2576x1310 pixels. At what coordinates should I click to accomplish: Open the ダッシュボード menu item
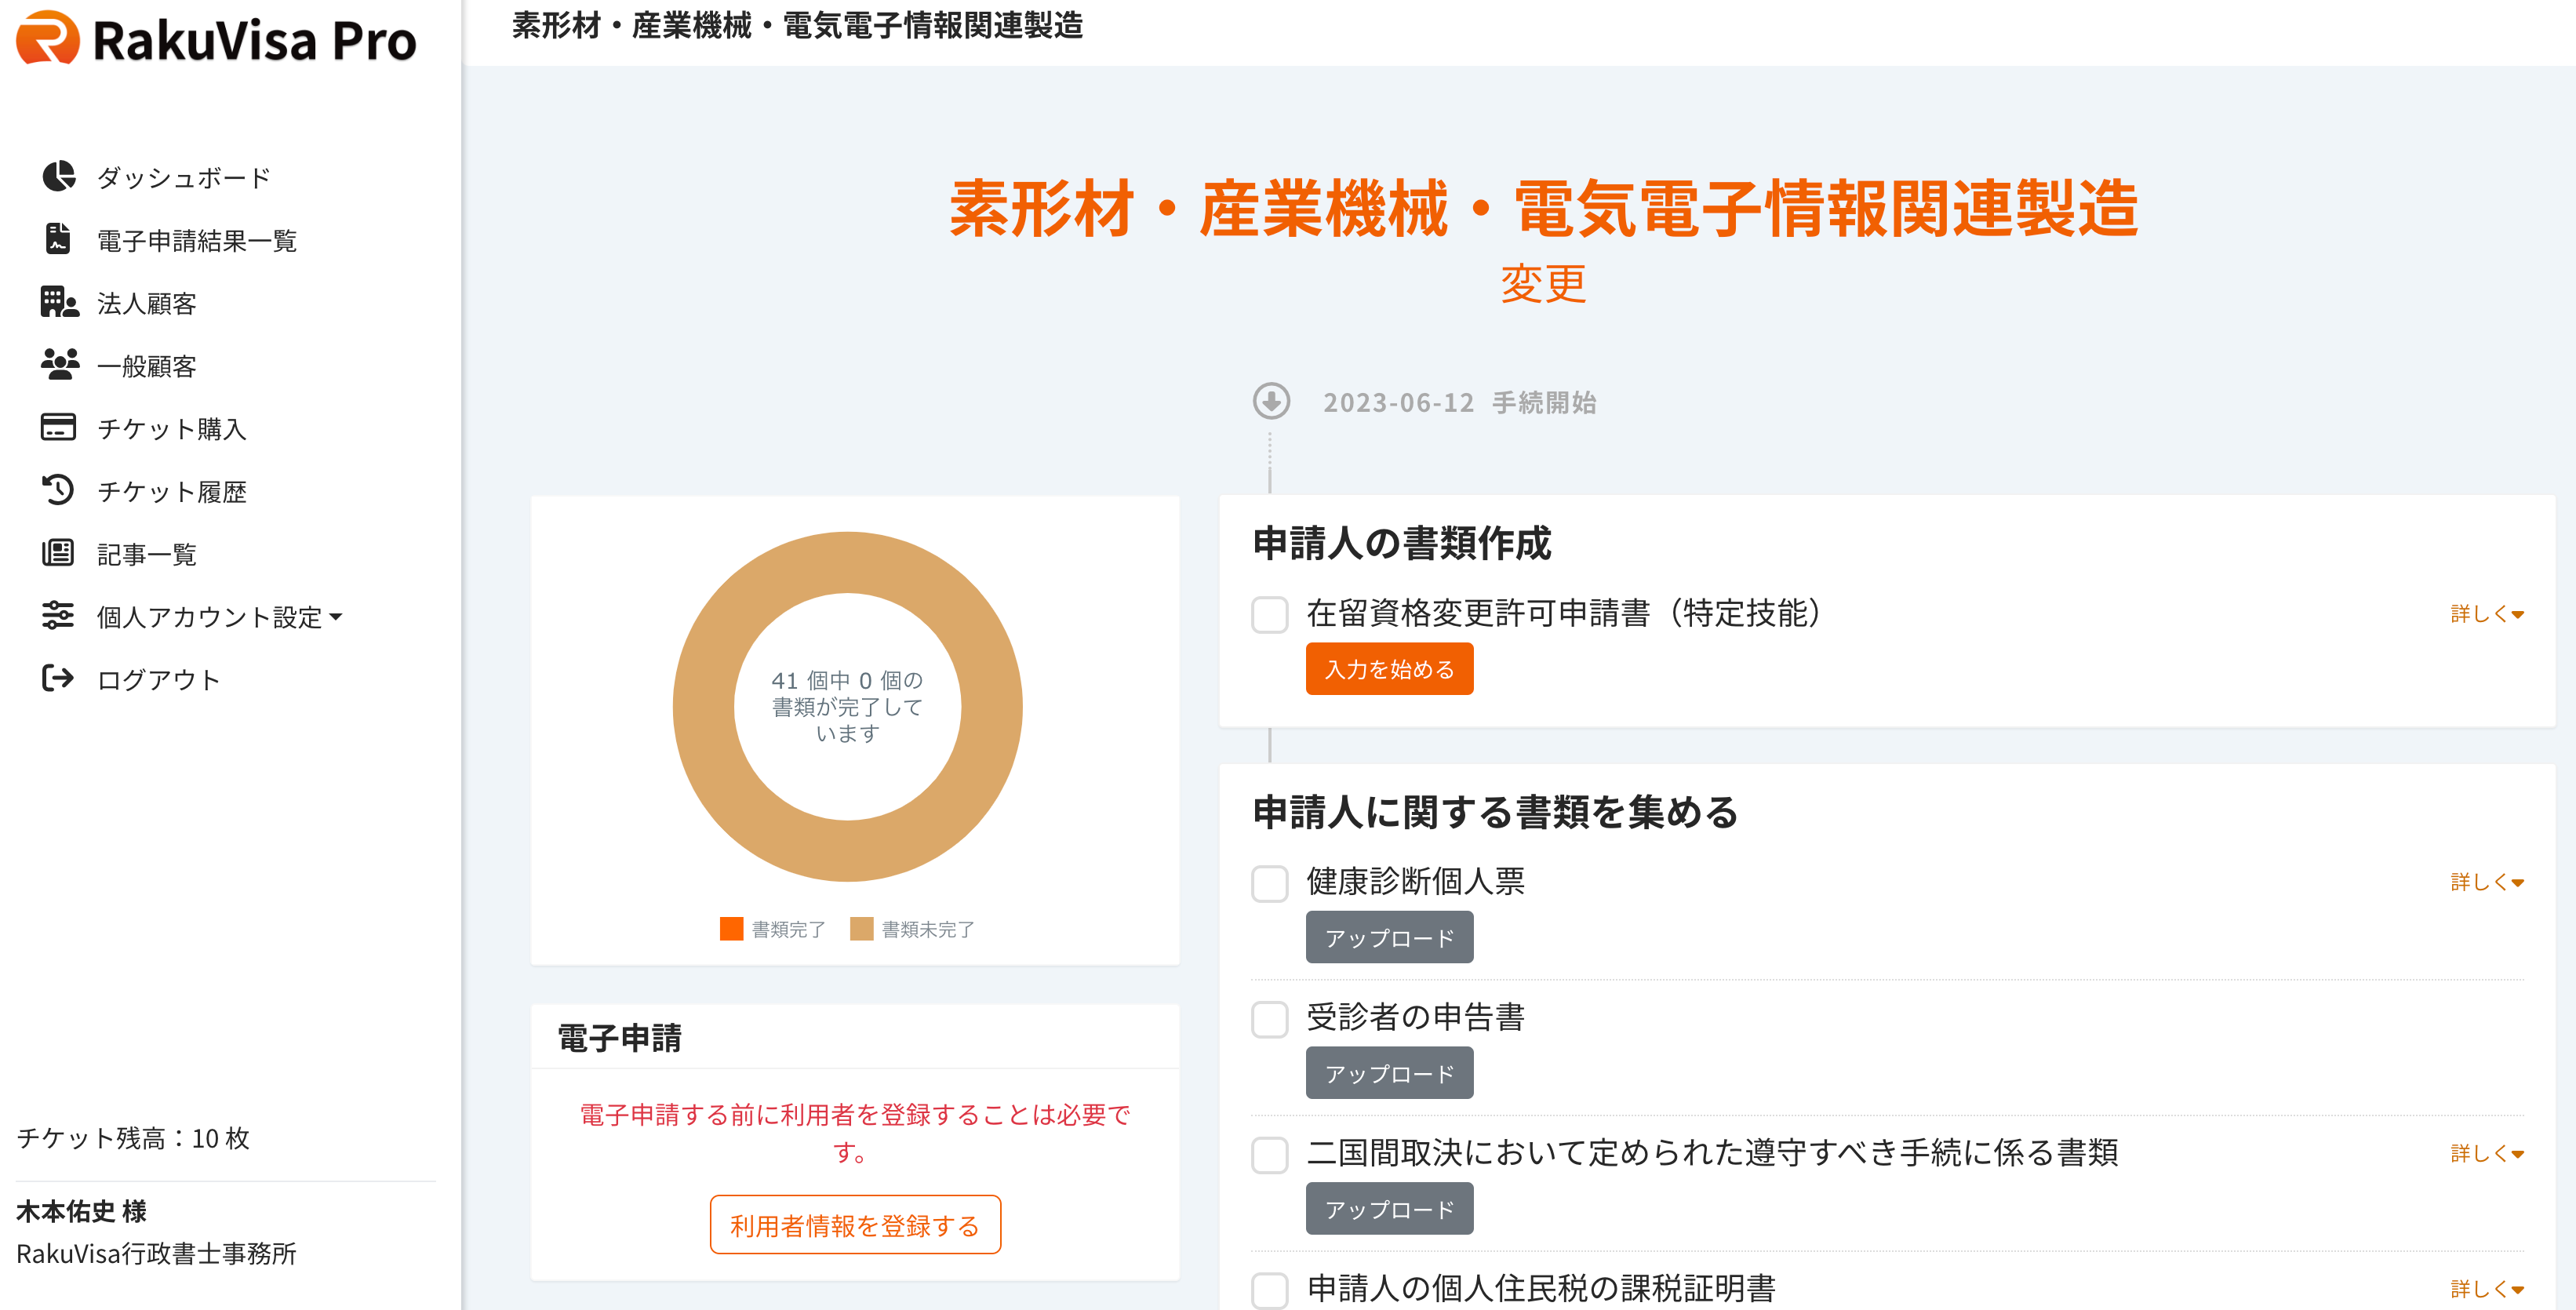[183, 178]
